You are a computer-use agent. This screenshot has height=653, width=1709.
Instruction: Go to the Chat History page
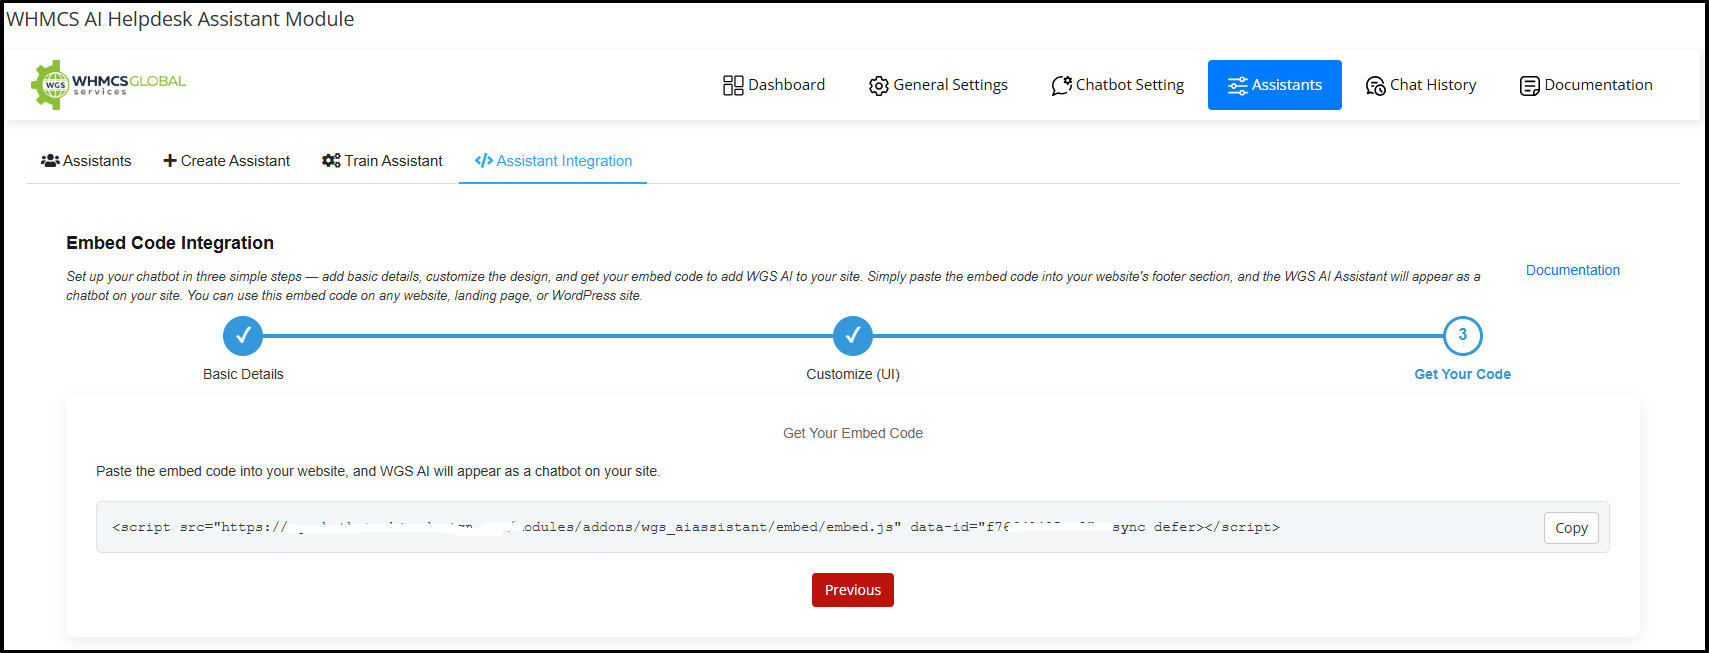[x=1432, y=85]
